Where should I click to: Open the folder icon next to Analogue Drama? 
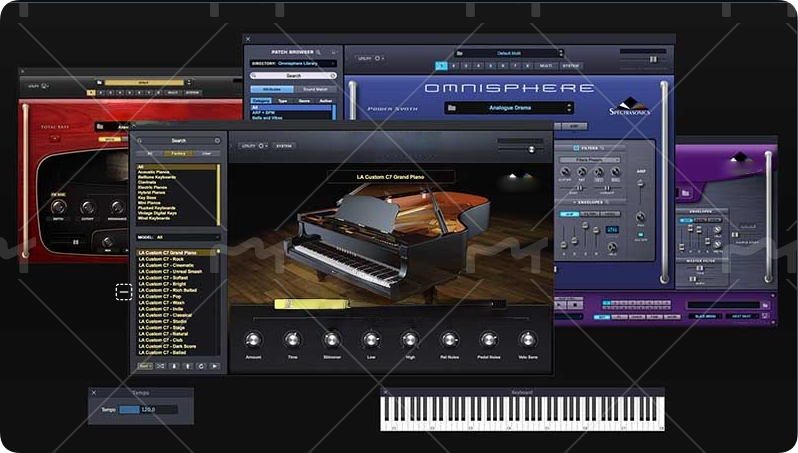pos(452,108)
